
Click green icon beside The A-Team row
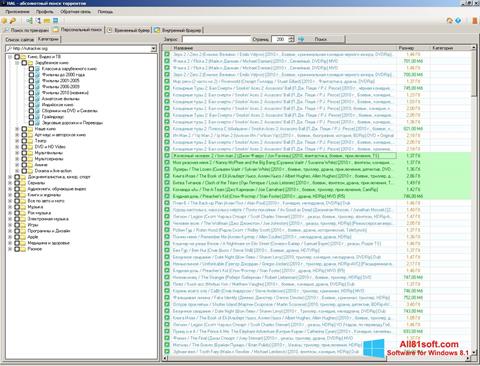[x=167, y=189]
